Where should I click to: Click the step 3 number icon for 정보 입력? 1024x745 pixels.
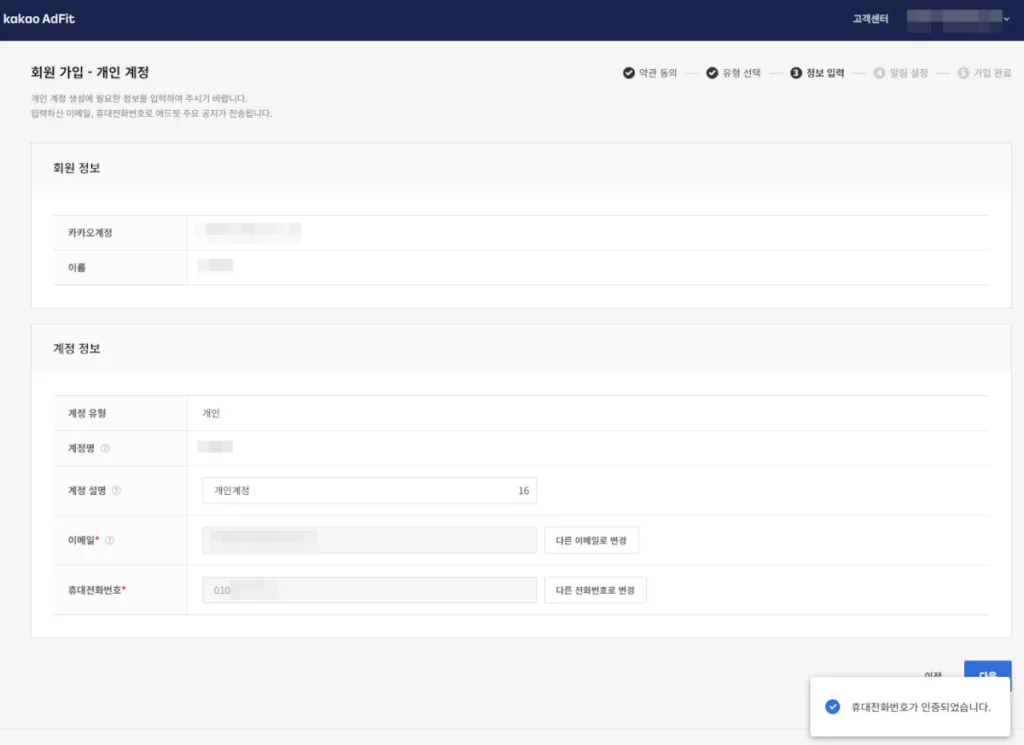[x=796, y=73]
